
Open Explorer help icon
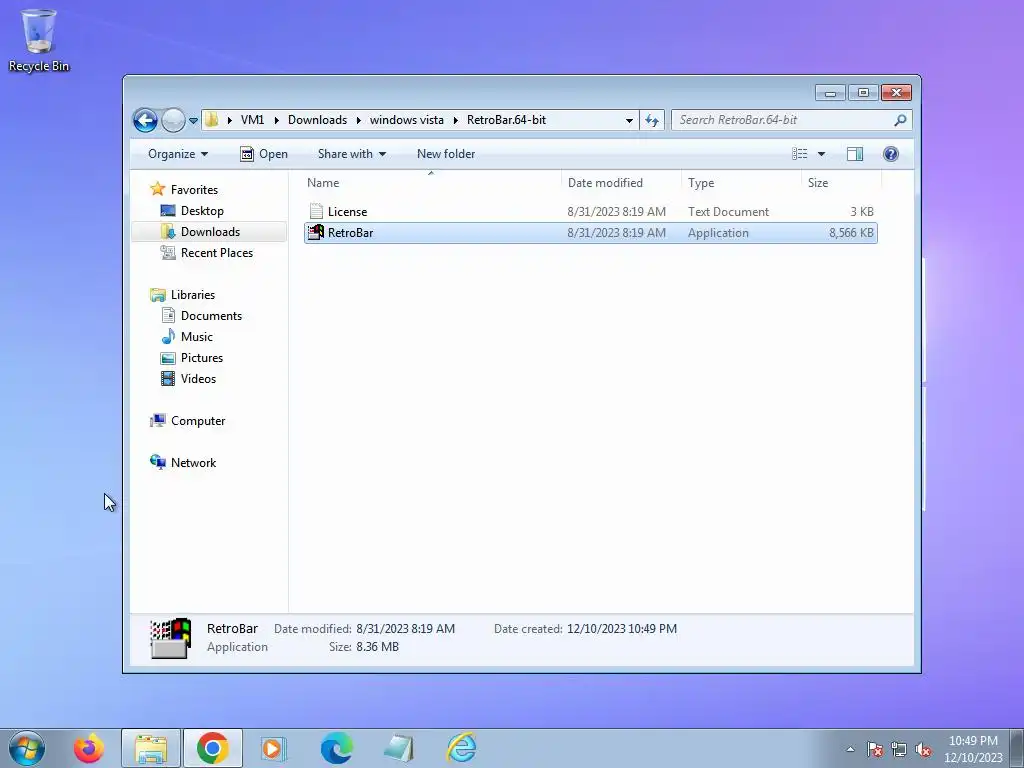tap(890, 154)
